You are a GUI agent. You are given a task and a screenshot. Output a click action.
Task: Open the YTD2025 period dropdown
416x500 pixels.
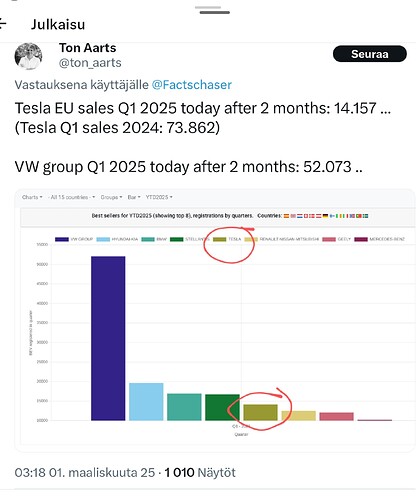(x=159, y=197)
